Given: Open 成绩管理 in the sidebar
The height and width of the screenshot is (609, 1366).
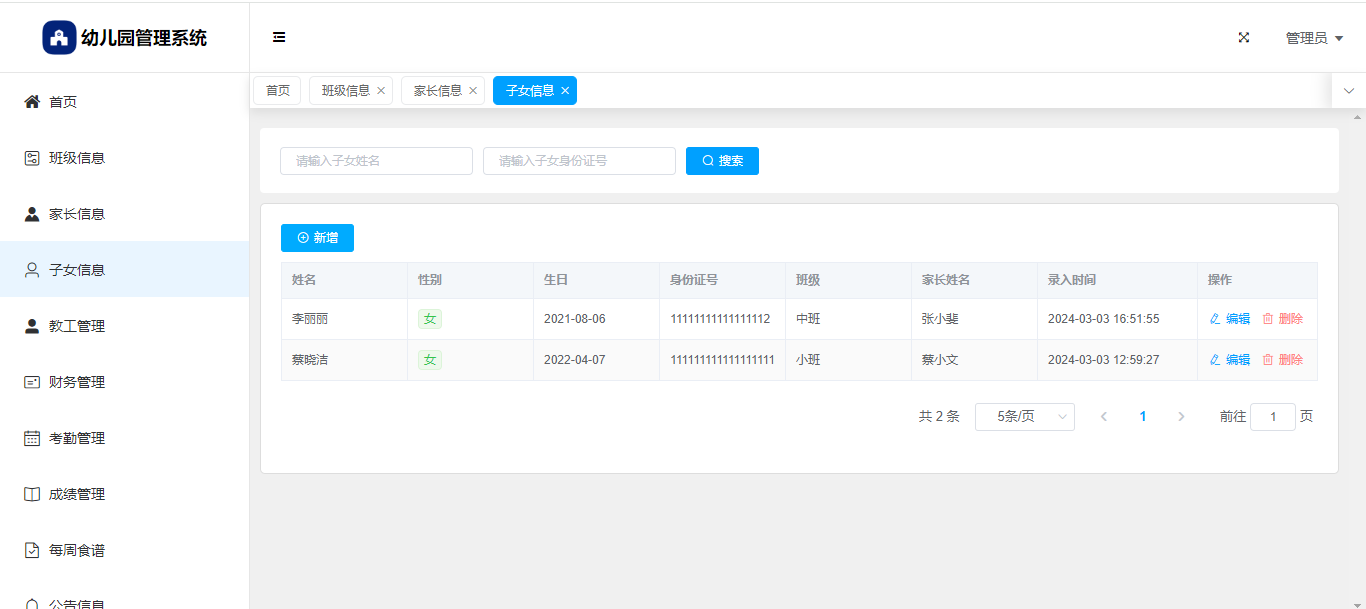Looking at the screenshot, I should 76,494.
